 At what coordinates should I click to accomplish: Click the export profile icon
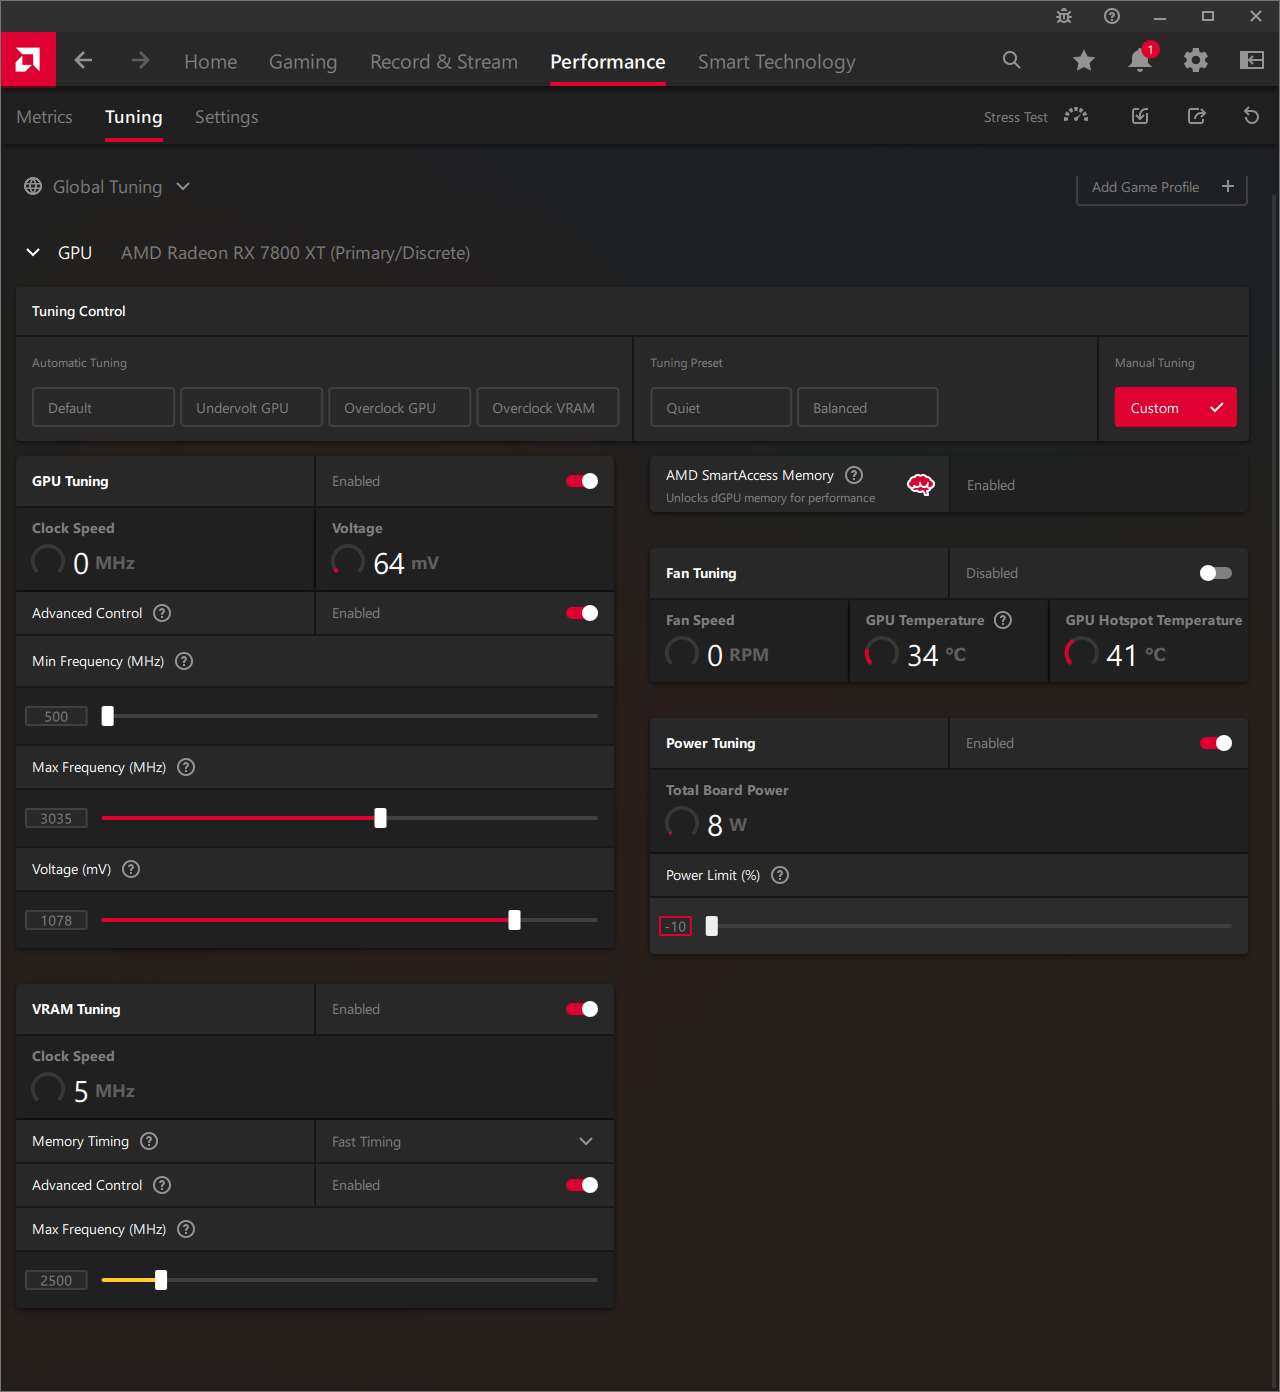pyautogui.click(x=1196, y=116)
